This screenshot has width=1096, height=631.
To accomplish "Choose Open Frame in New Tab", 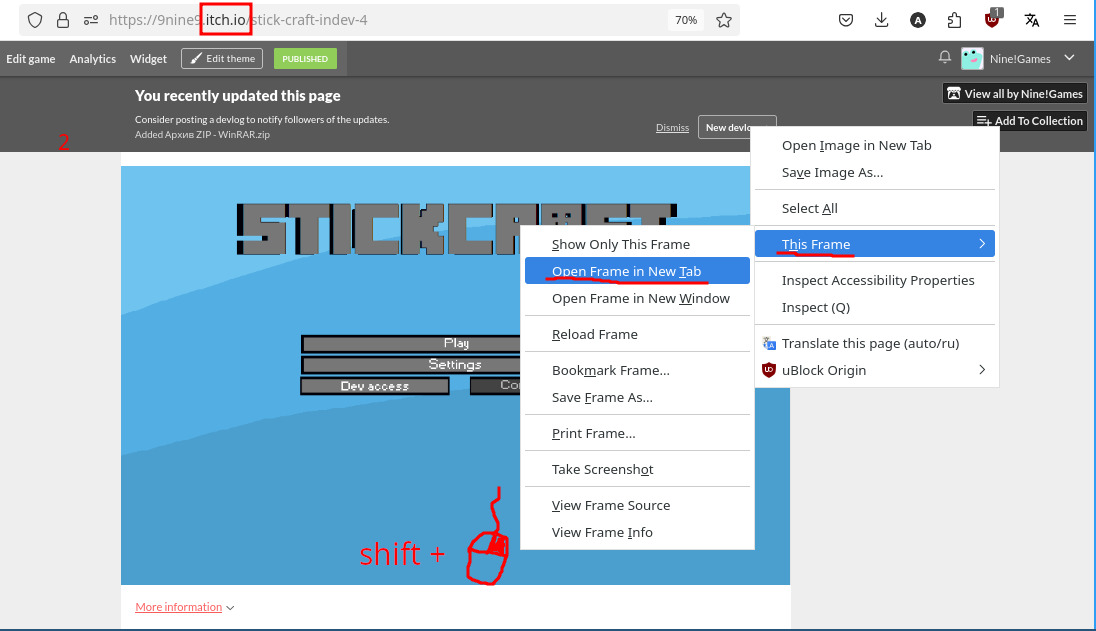I will pyautogui.click(x=637, y=271).
